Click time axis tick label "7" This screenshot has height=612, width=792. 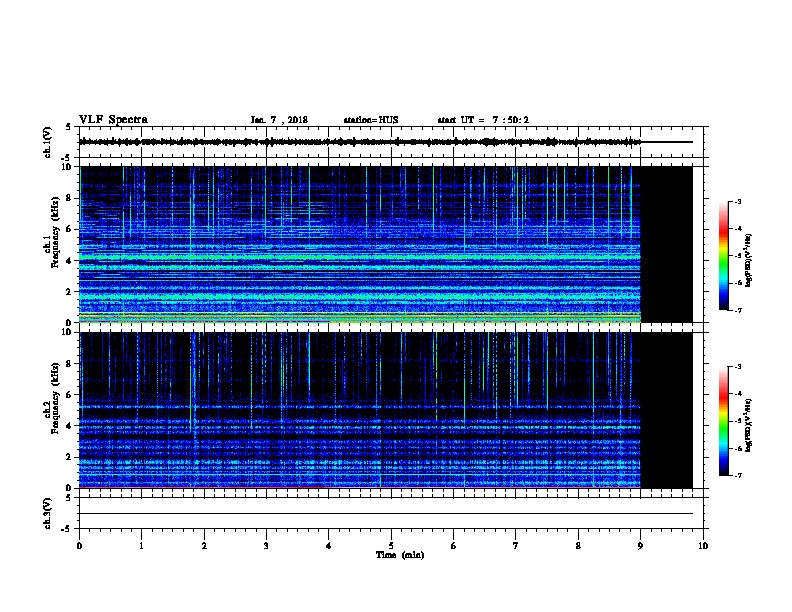516,546
